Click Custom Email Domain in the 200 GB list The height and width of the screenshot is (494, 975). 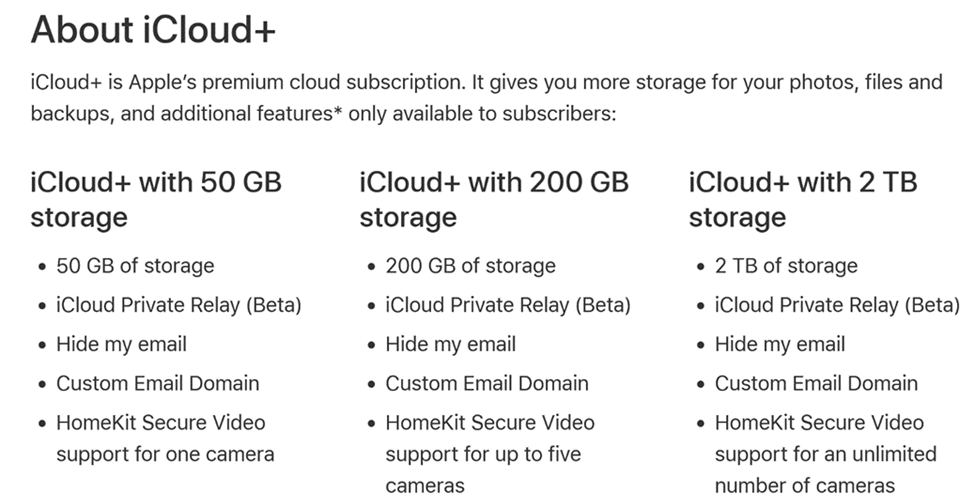[487, 383]
